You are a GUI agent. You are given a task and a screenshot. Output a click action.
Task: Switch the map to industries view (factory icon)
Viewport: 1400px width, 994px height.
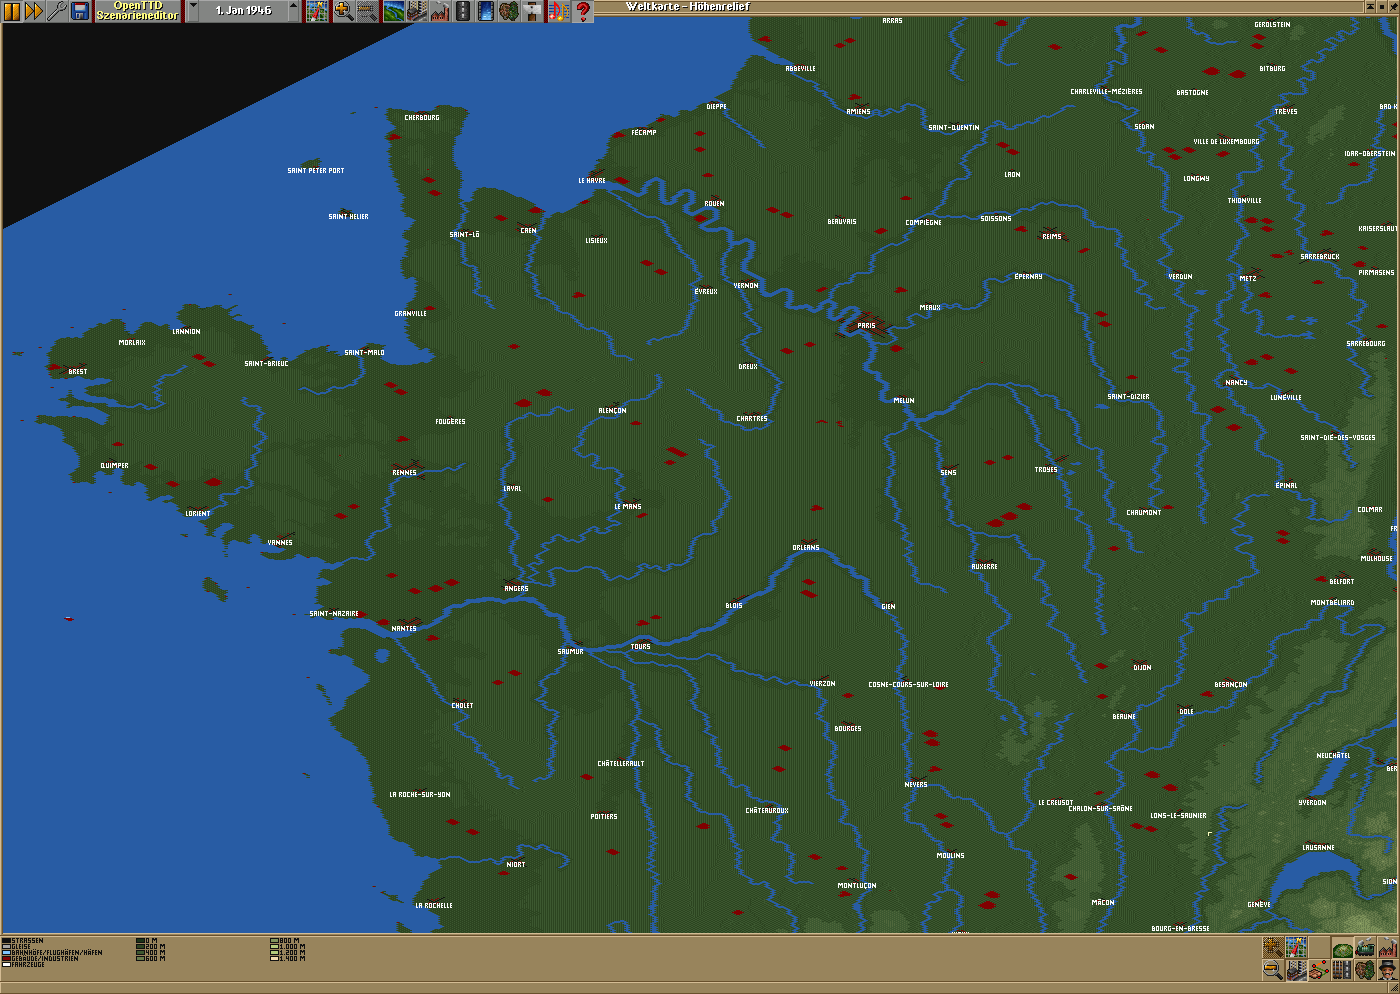1387,948
